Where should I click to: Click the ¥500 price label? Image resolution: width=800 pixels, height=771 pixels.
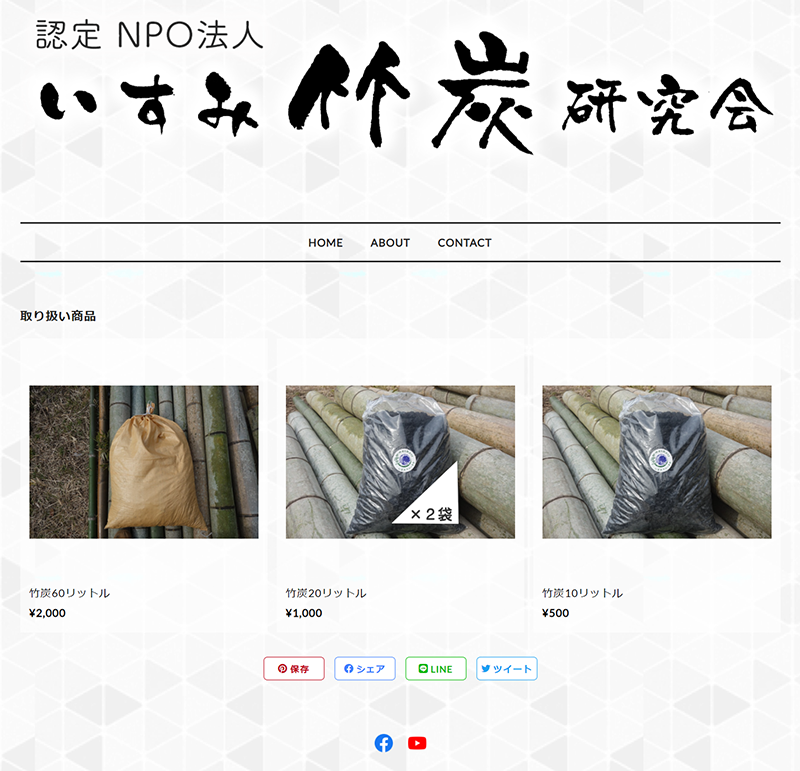556,613
